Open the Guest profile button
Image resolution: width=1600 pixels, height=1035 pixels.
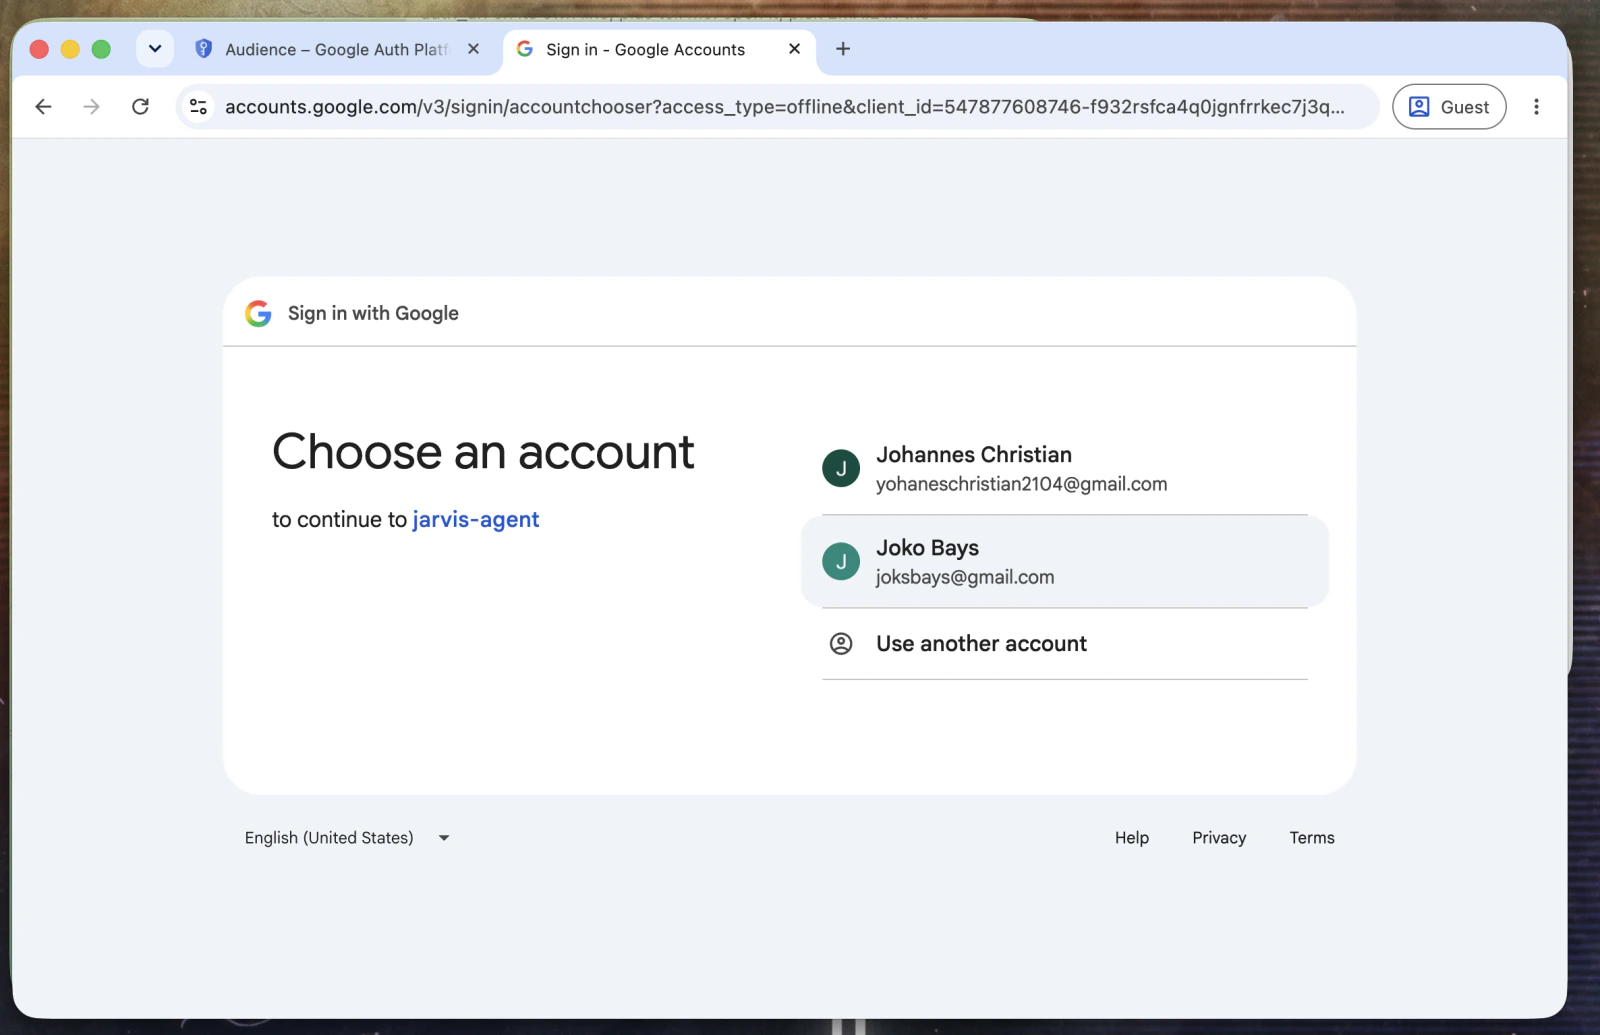[1449, 107]
